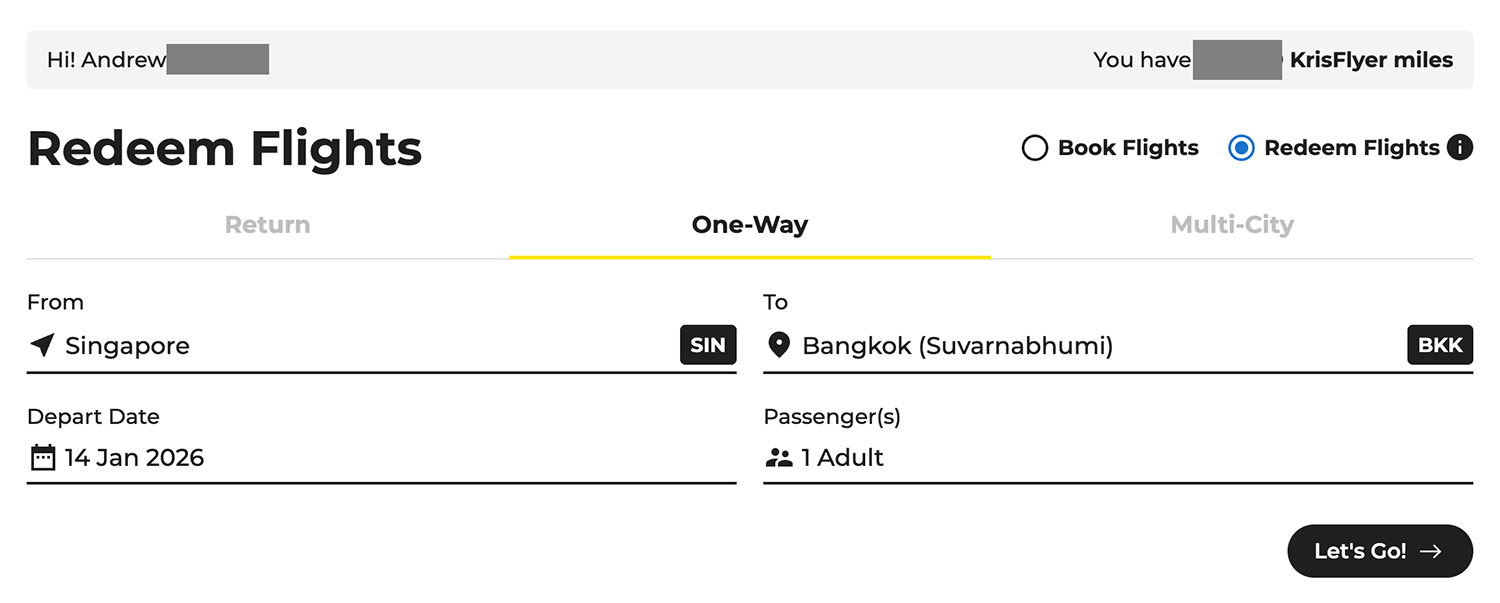1500x603 pixels.
Task: Select the Redeem Flights radio button
Action: click(x=1241, y=149)
